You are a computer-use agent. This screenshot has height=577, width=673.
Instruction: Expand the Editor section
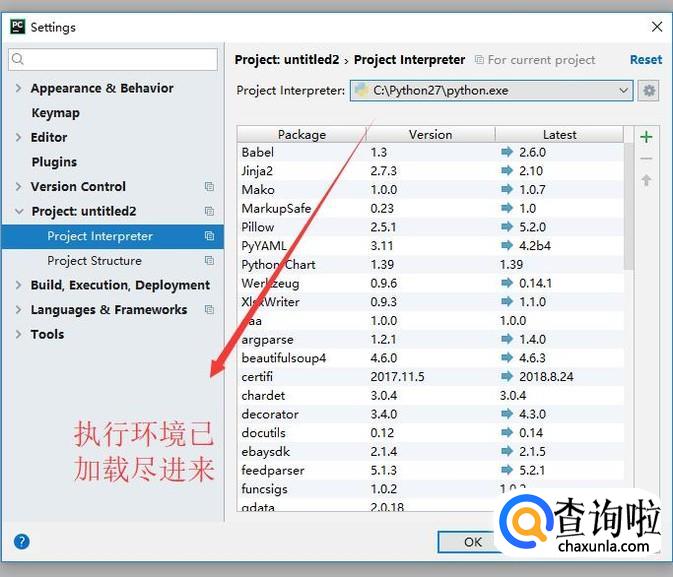[x=18, y=137]
